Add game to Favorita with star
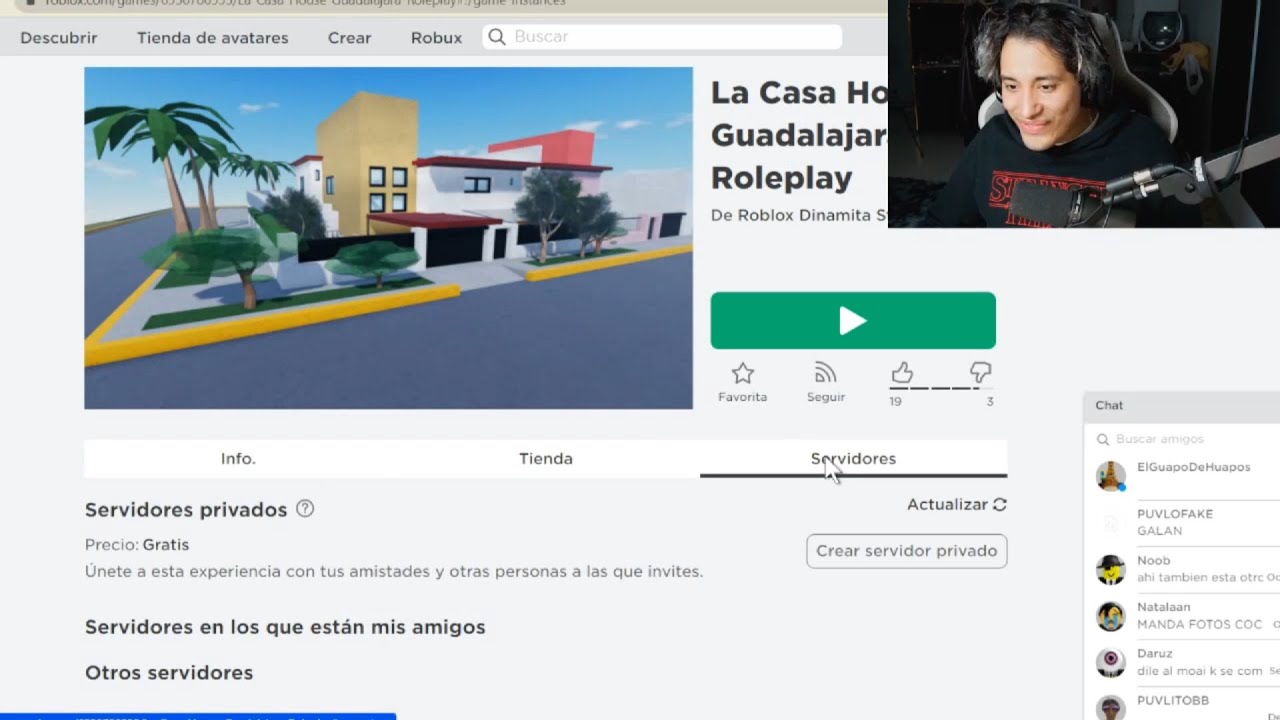The width and height of the screenshot is (1280, 720). click(x=742, y=382)
